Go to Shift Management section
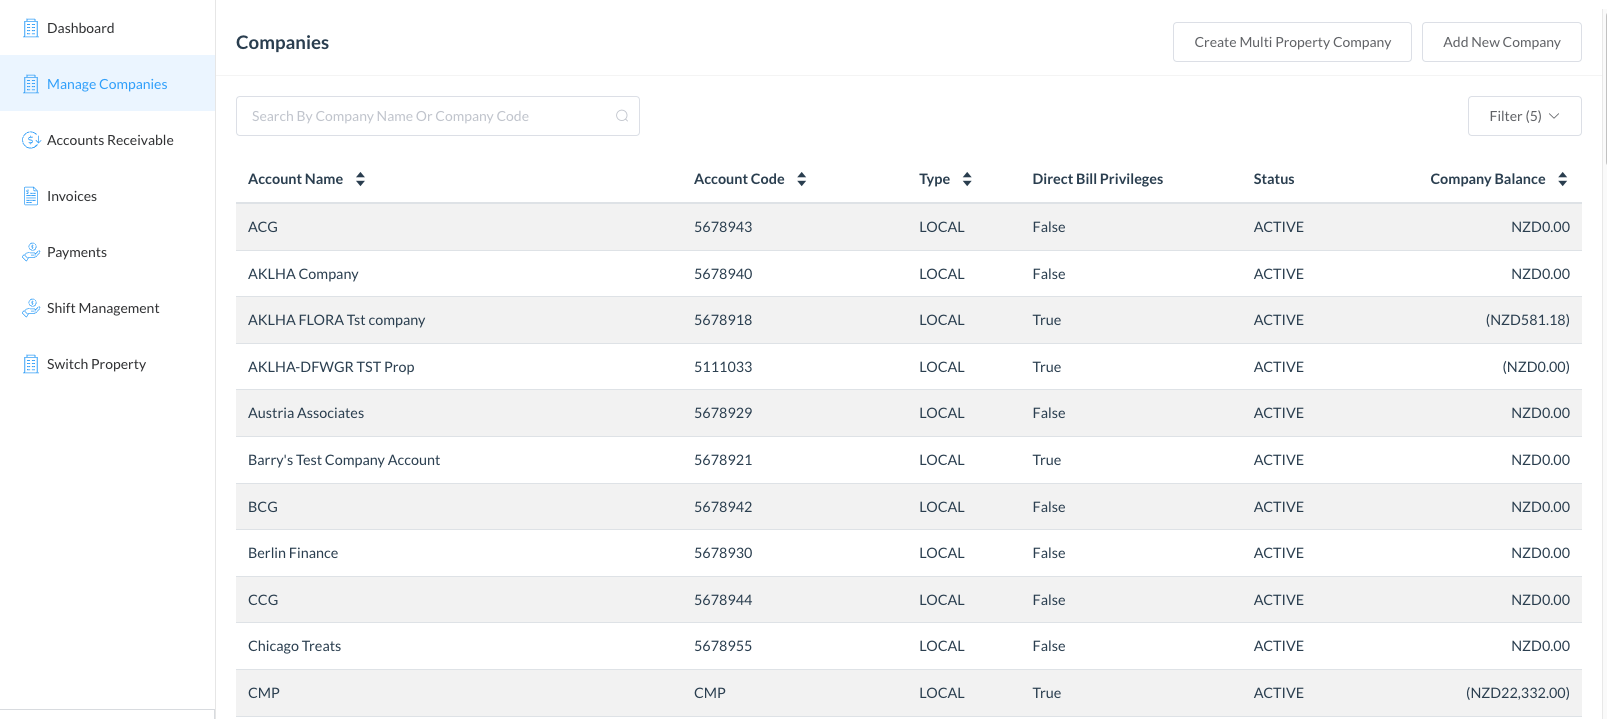This screenshot has width=1607, height=719. (x=103, y=308)
